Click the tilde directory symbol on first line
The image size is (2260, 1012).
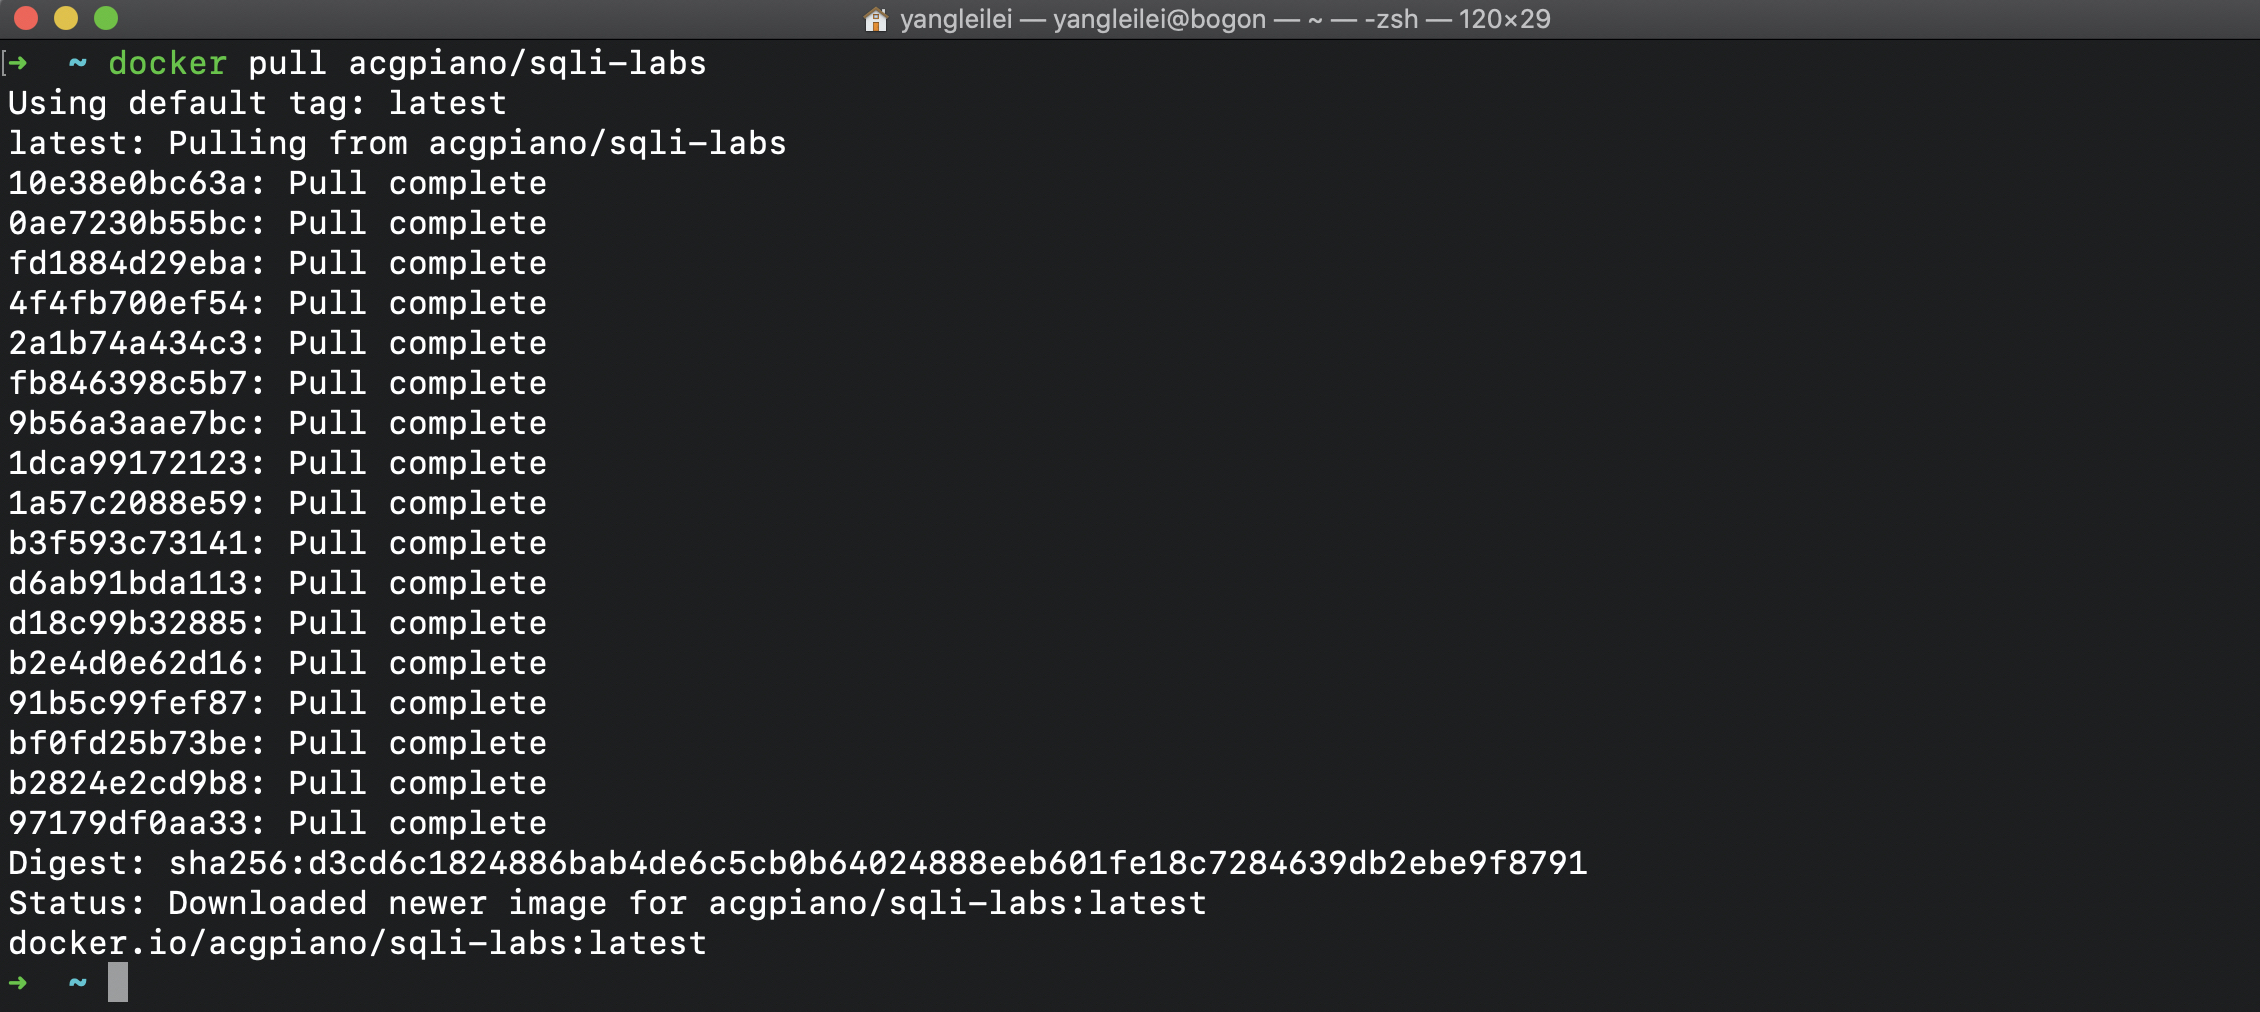point(78,63)
